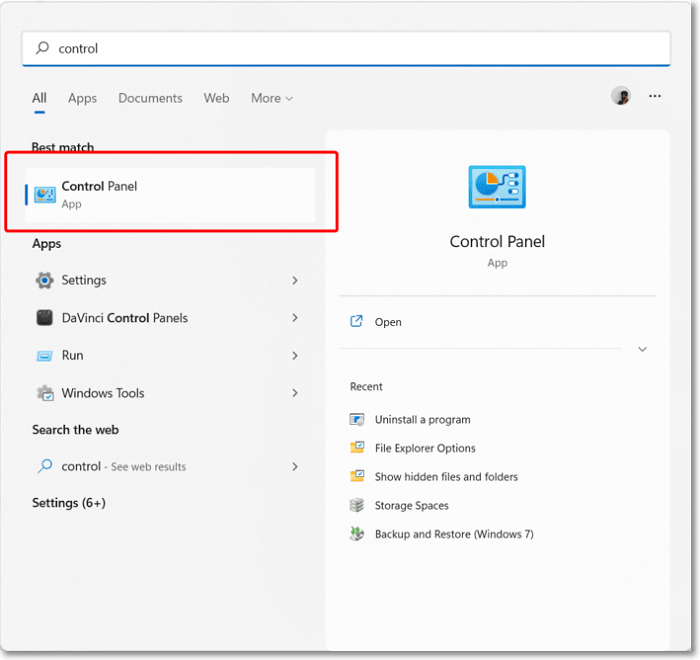Click the large Control Panel preview icon

pyautogui.click(x=497, y=188)
